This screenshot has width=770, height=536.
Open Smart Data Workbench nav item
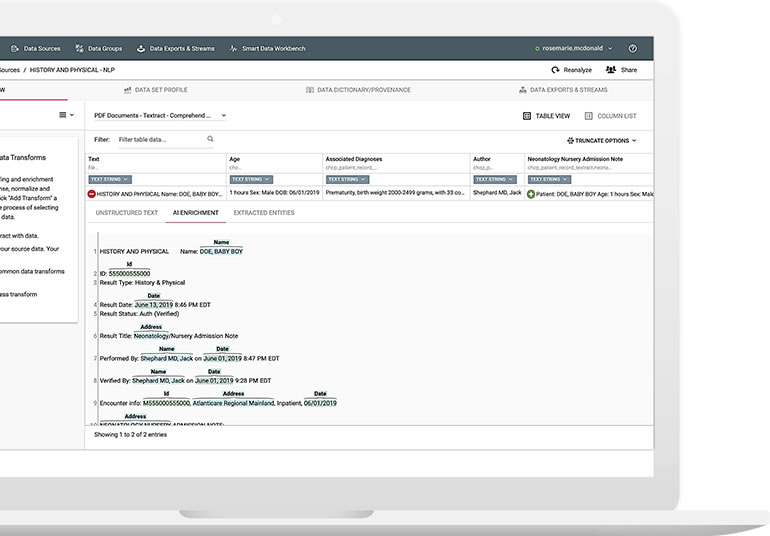point(268,49)
